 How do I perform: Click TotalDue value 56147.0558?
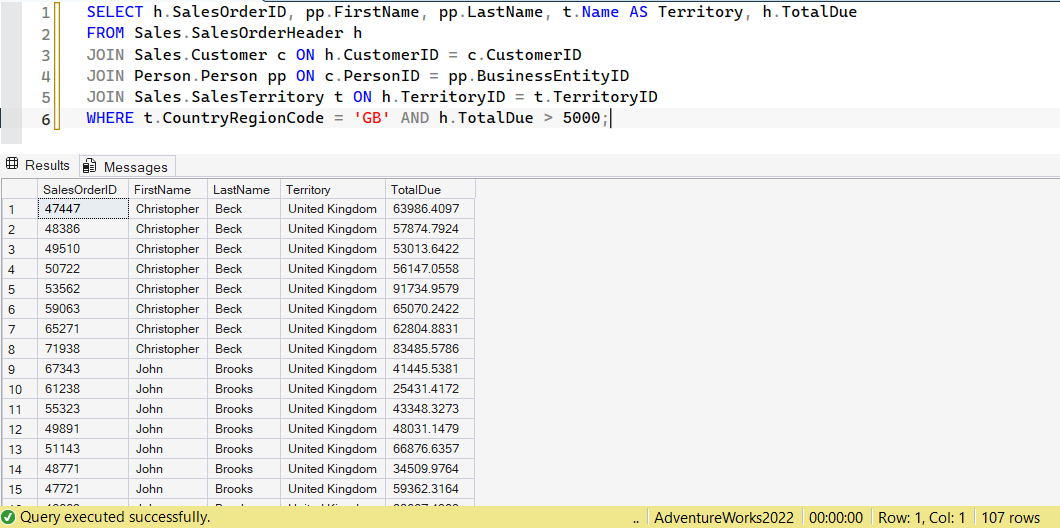tap(430, 269)
